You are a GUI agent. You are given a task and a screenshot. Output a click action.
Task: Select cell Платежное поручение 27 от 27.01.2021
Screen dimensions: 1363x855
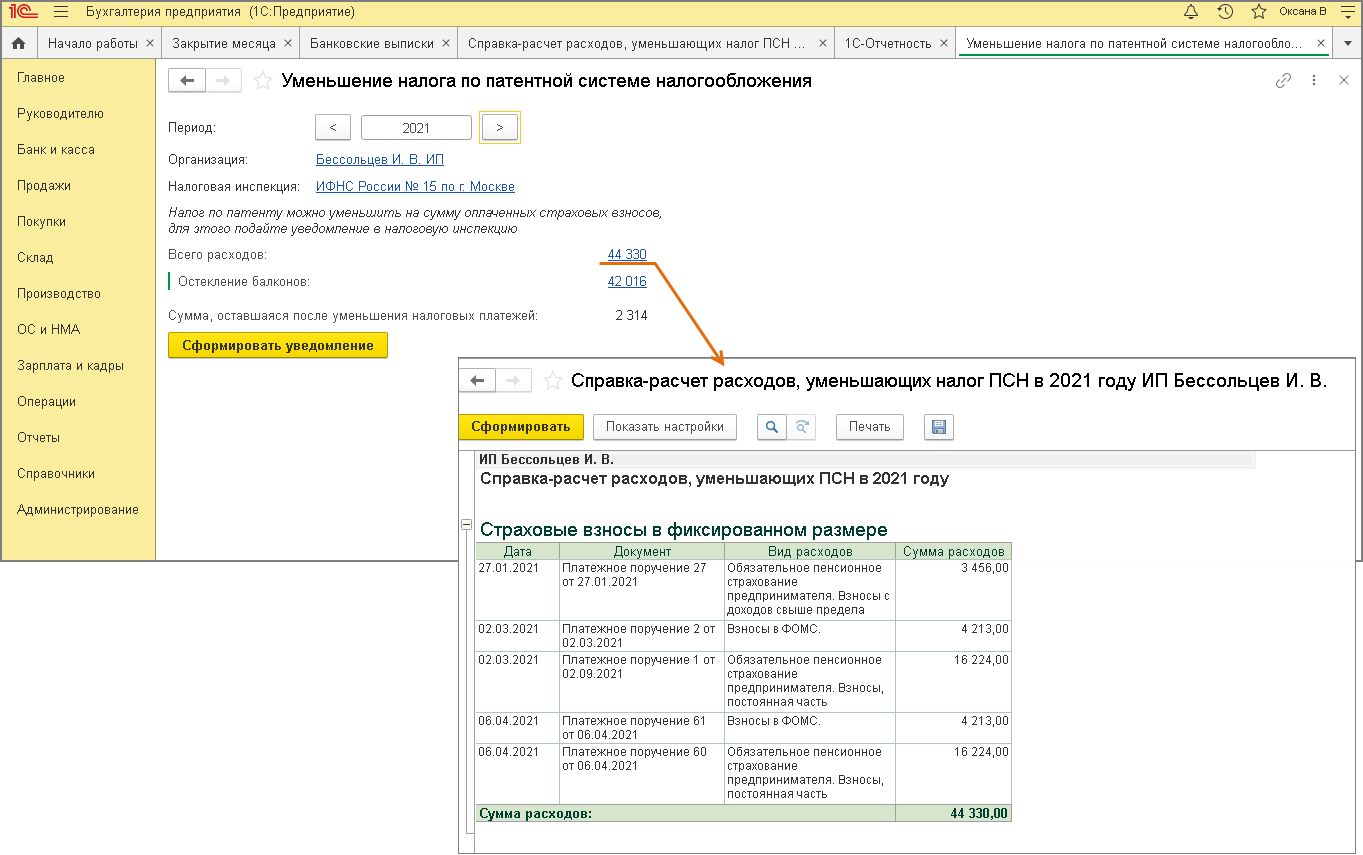tap(642, 590)
